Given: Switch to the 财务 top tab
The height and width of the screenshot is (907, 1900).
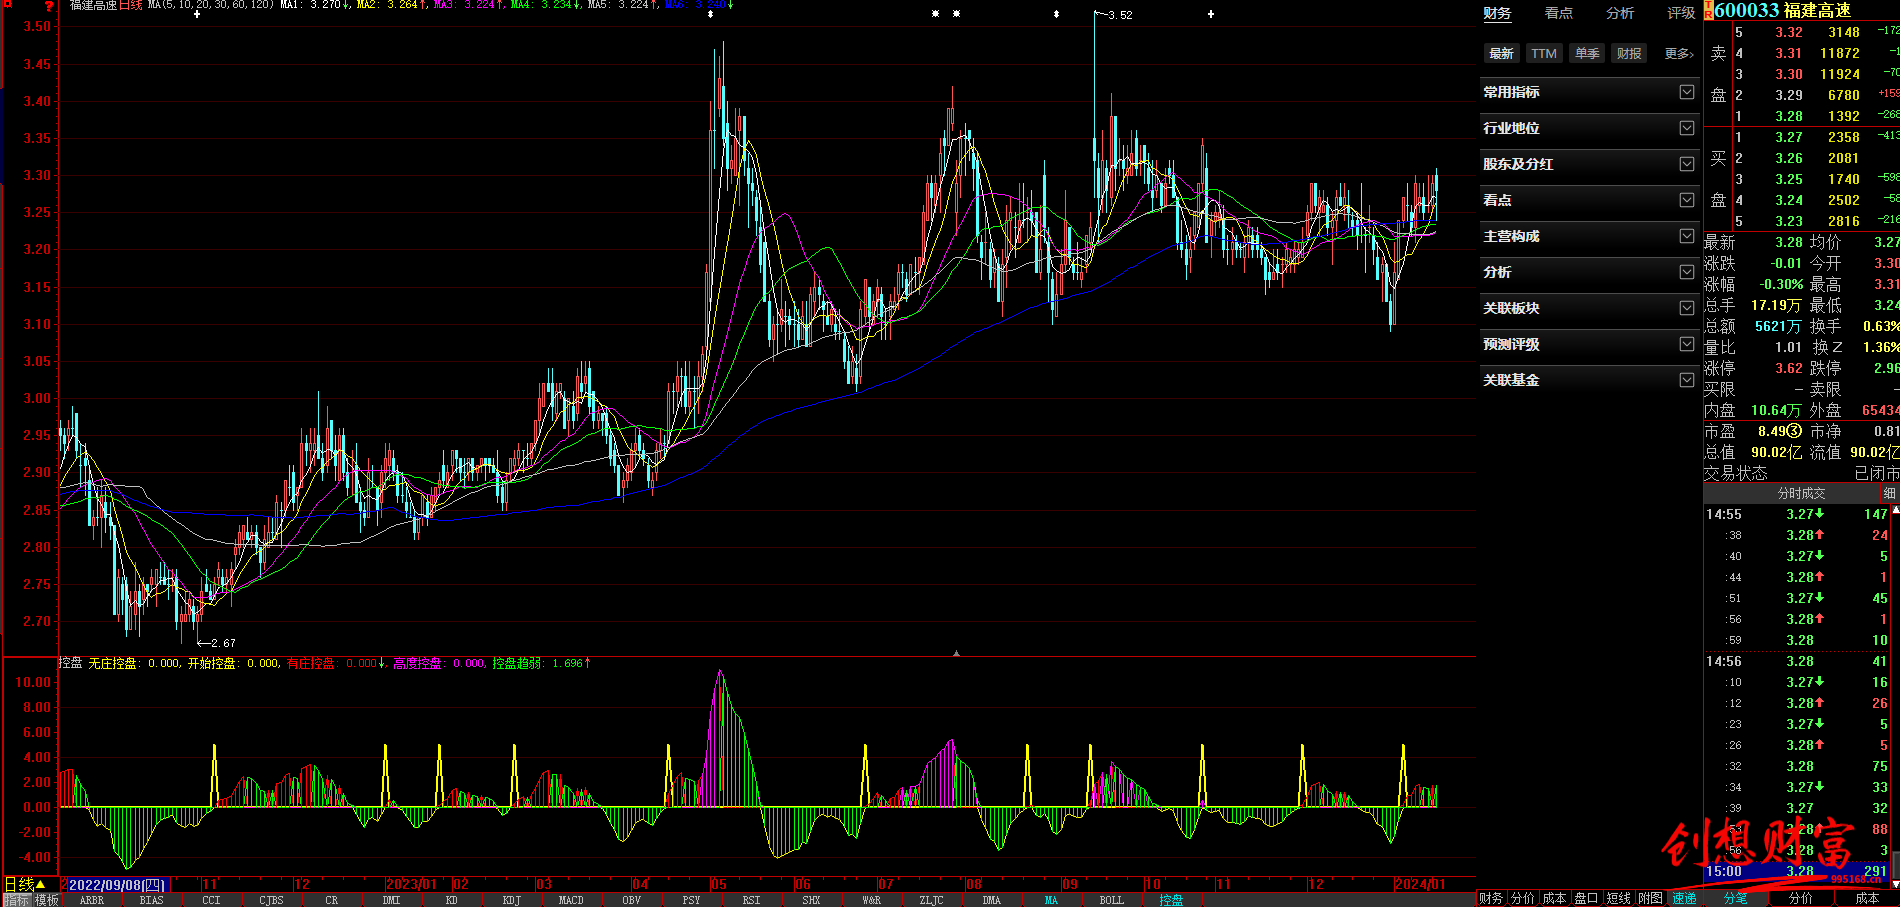Looking at the screenshot, I should [x=1497, y=13].
